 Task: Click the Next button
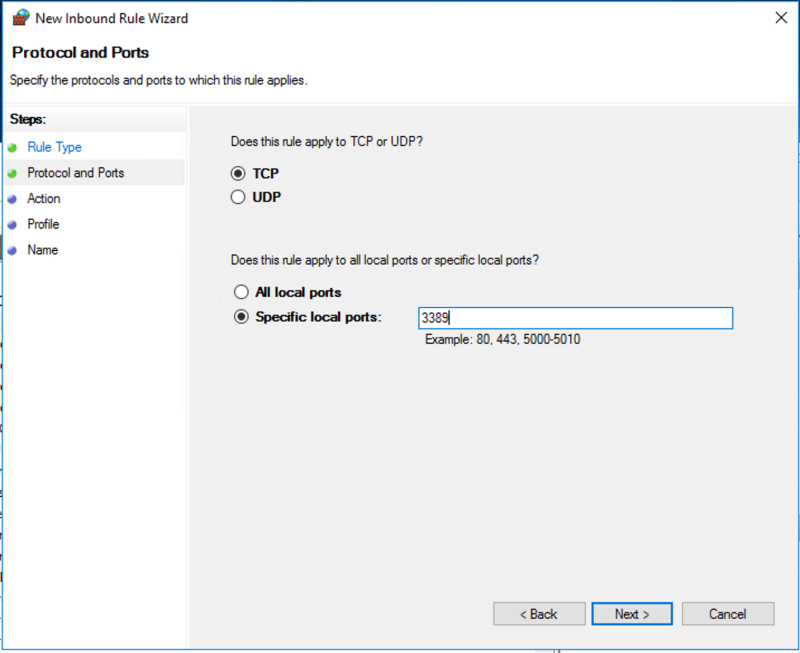click(632, 614)
